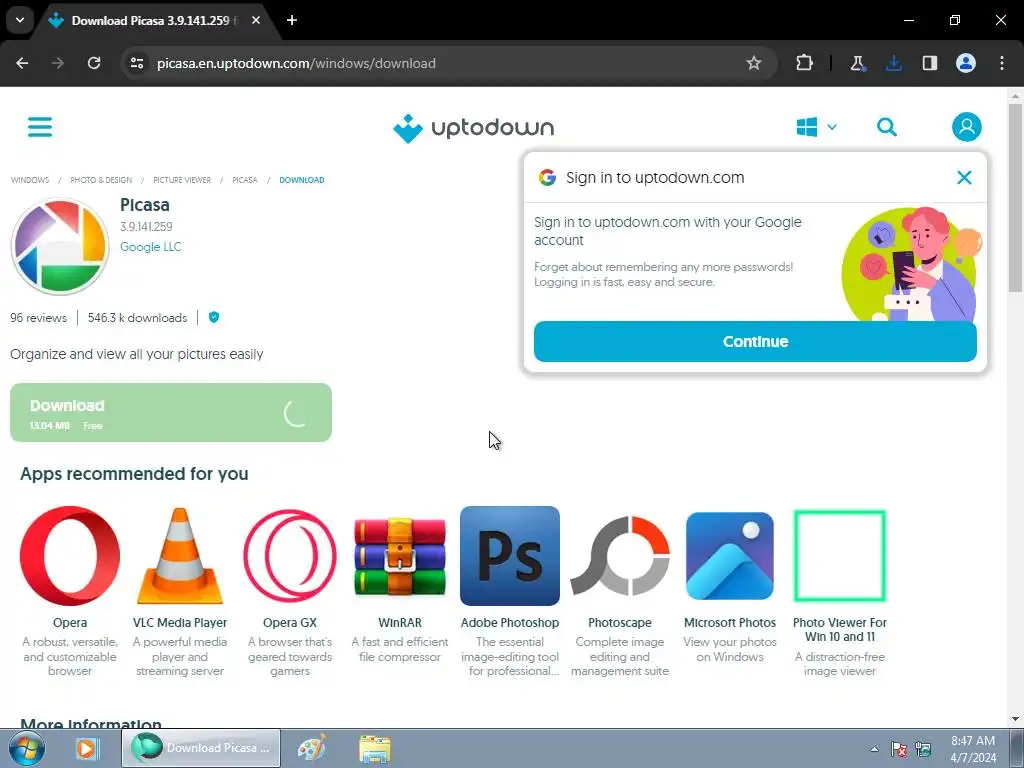
Task: Open a new browser tab
Action: 292,20
